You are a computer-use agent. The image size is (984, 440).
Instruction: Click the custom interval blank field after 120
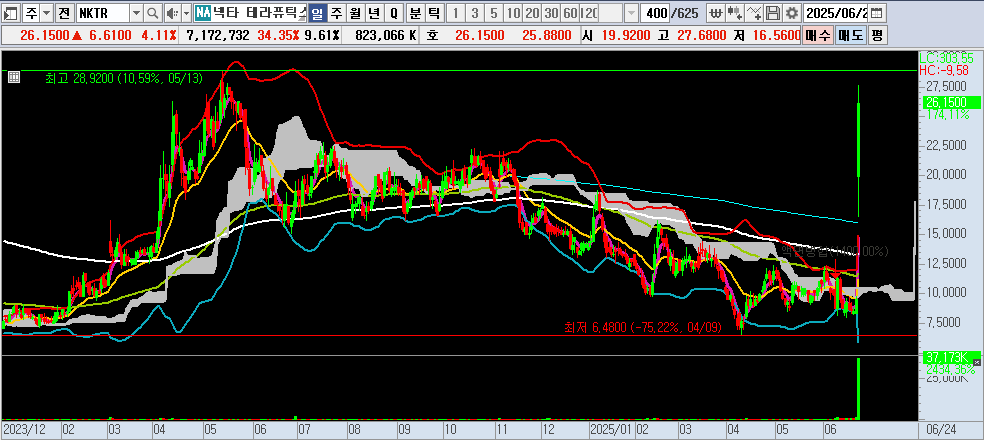[x=612, y=13]
